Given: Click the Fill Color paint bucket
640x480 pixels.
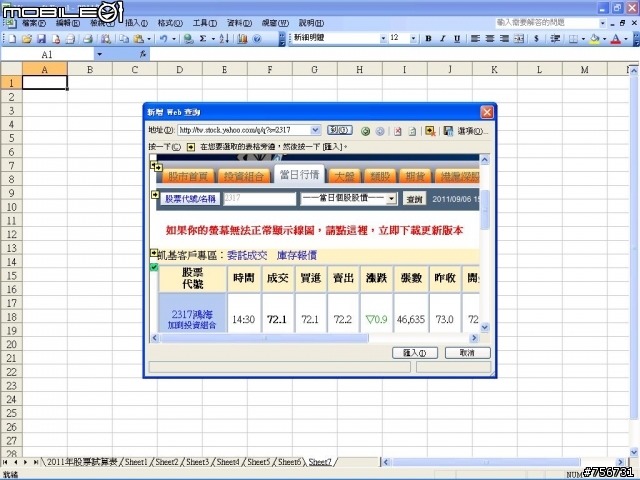Looking at the screenshot, I should (x=595, y=39).
